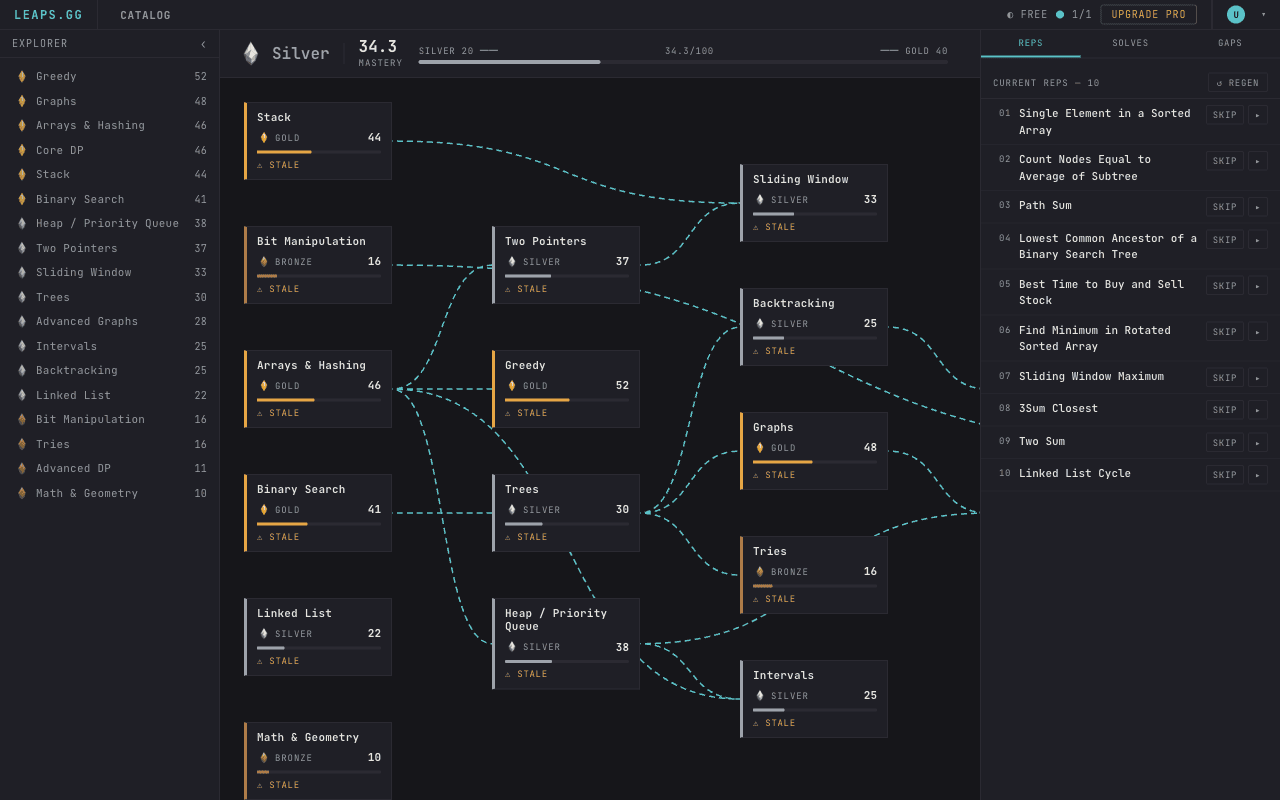The height and width of the screenshot is (800, 1280).
Task: Switch to the Solves tab
Action: pos(1130,43)
